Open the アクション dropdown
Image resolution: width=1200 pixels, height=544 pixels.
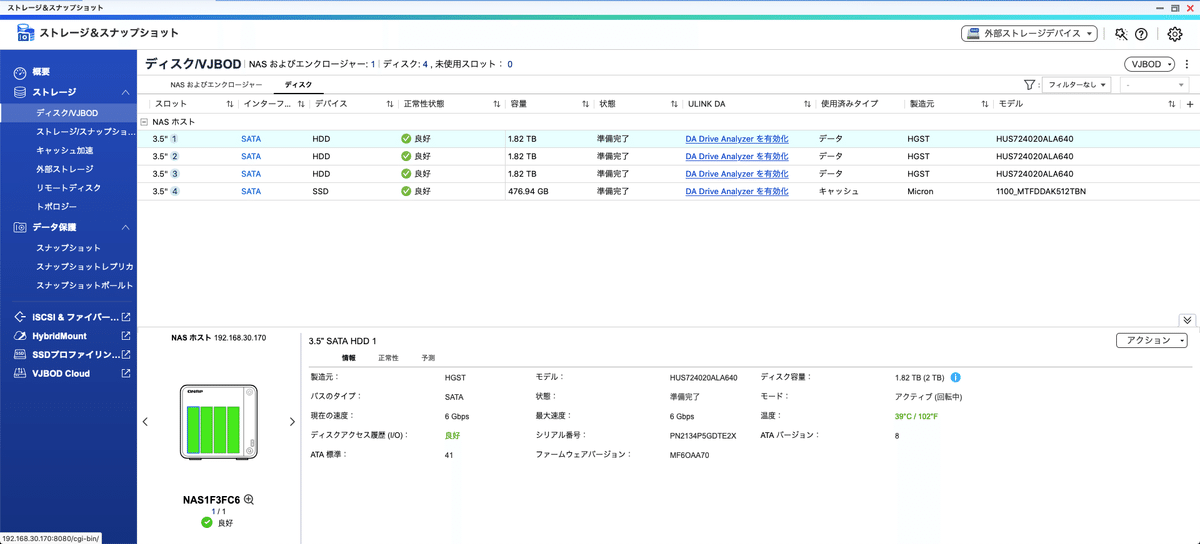click(1152, 340)
